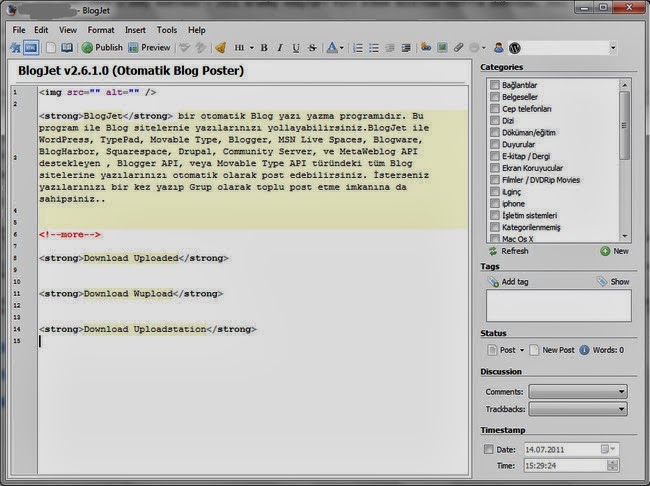Click the Publish button in toolbar
The width and height of the screenshot is (650, 486).
(102, 48)
